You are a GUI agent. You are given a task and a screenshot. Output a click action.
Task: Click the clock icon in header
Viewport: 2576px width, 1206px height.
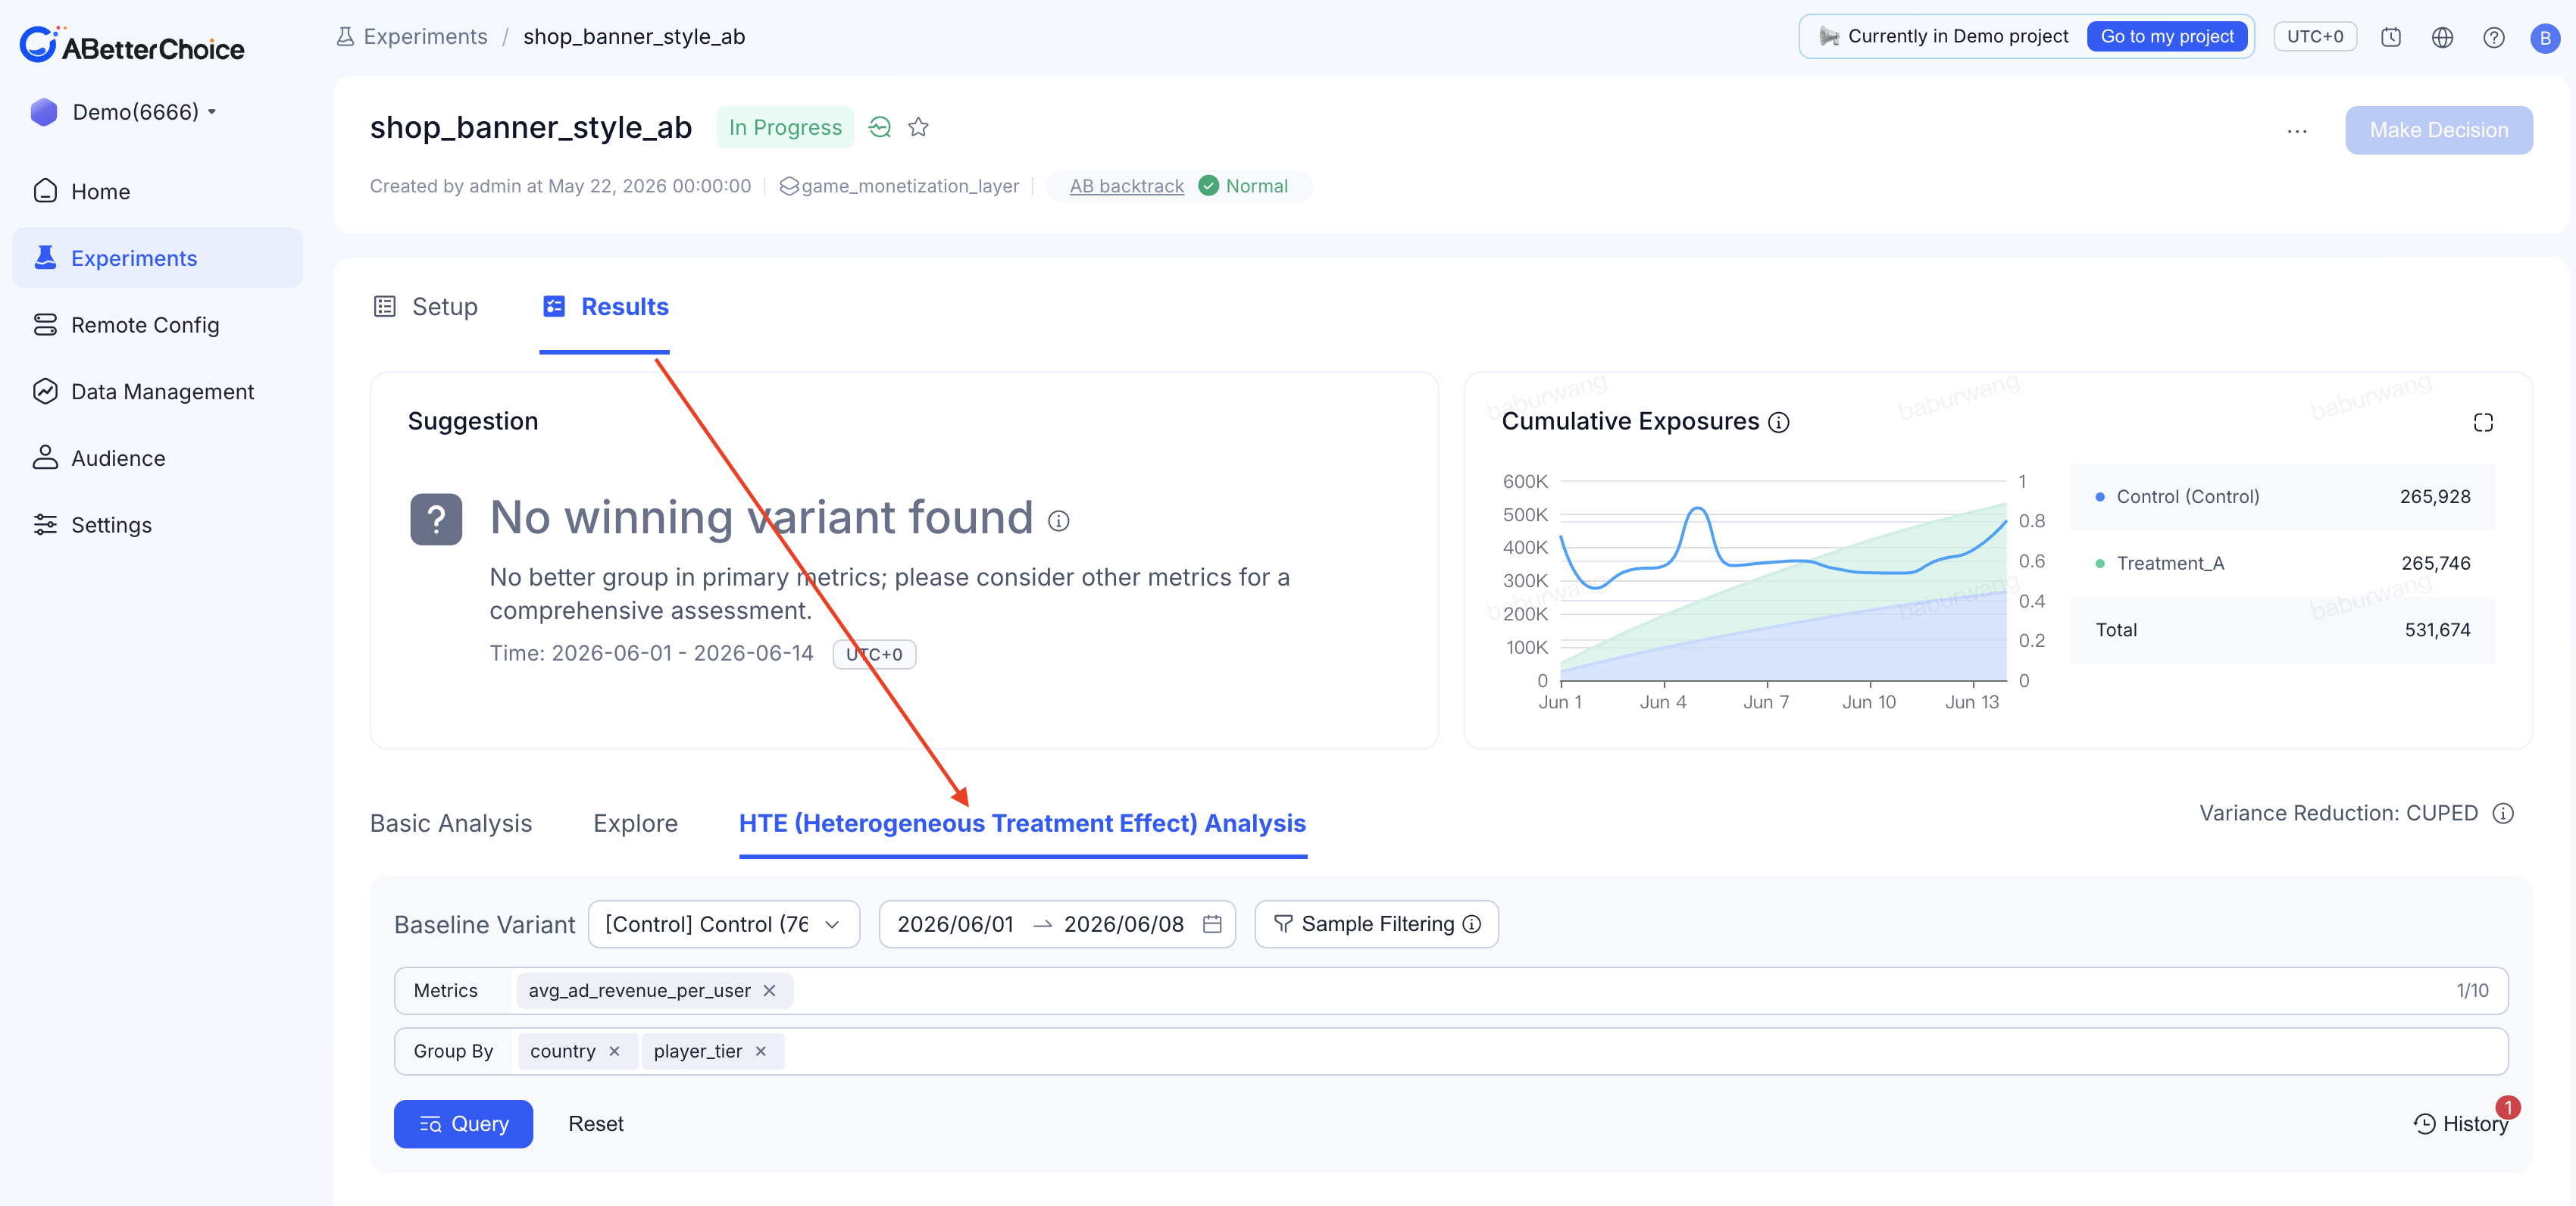pos(2391,37)
